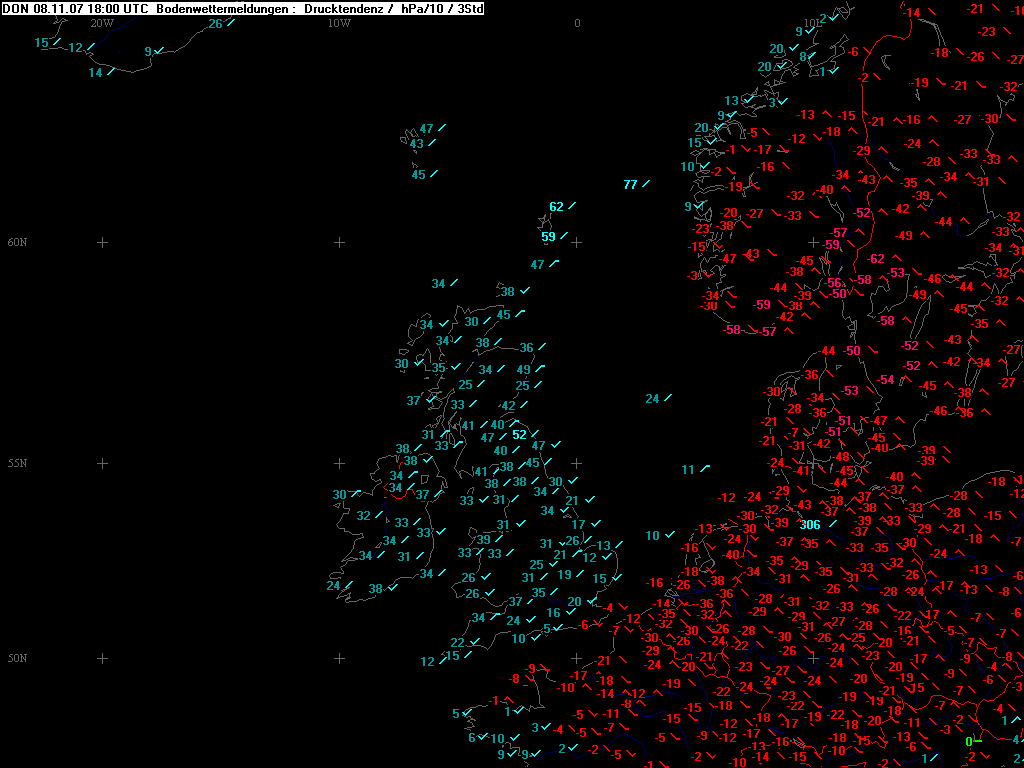Viewport: 1024px width, 768px height.
Task: Click the grid cross at 60N 0 longitude
Action: point(576,242)
